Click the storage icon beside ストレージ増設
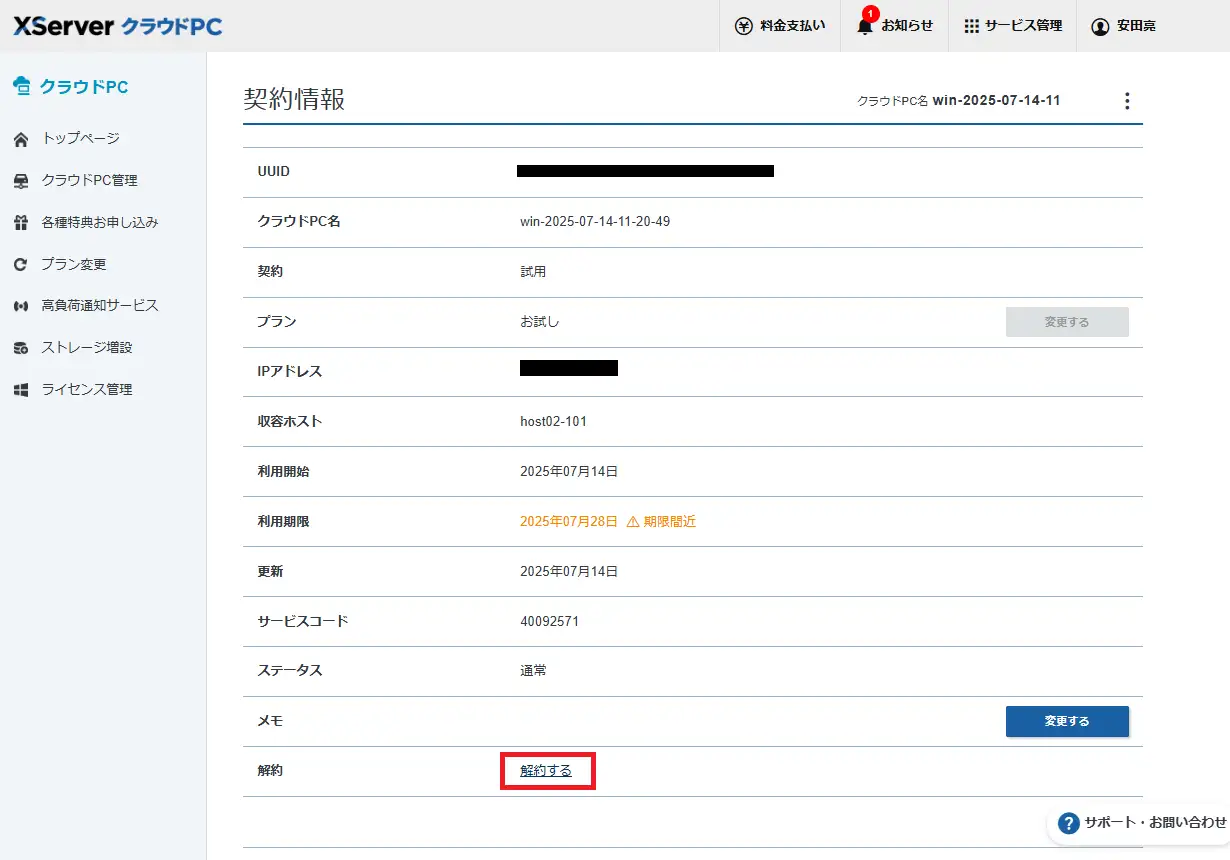The width and height of the screenshot is (1230, 860). 20,348
